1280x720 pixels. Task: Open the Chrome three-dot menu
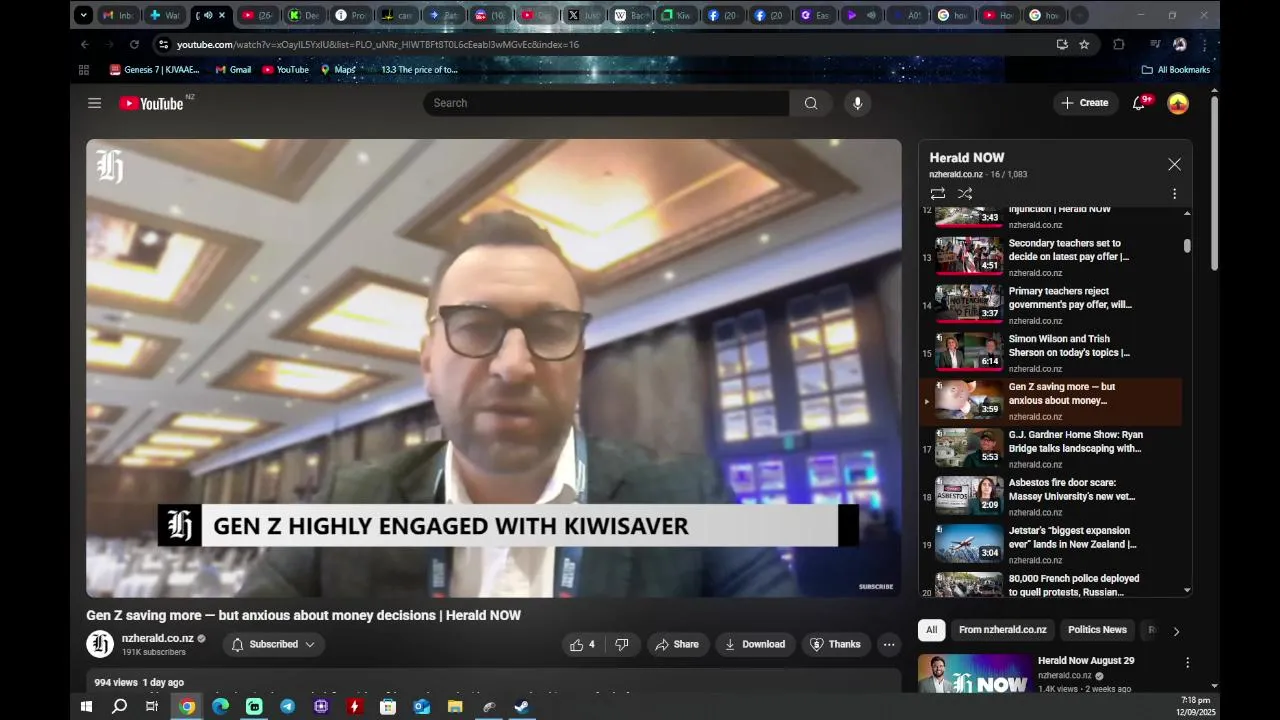click(1204, 44)
